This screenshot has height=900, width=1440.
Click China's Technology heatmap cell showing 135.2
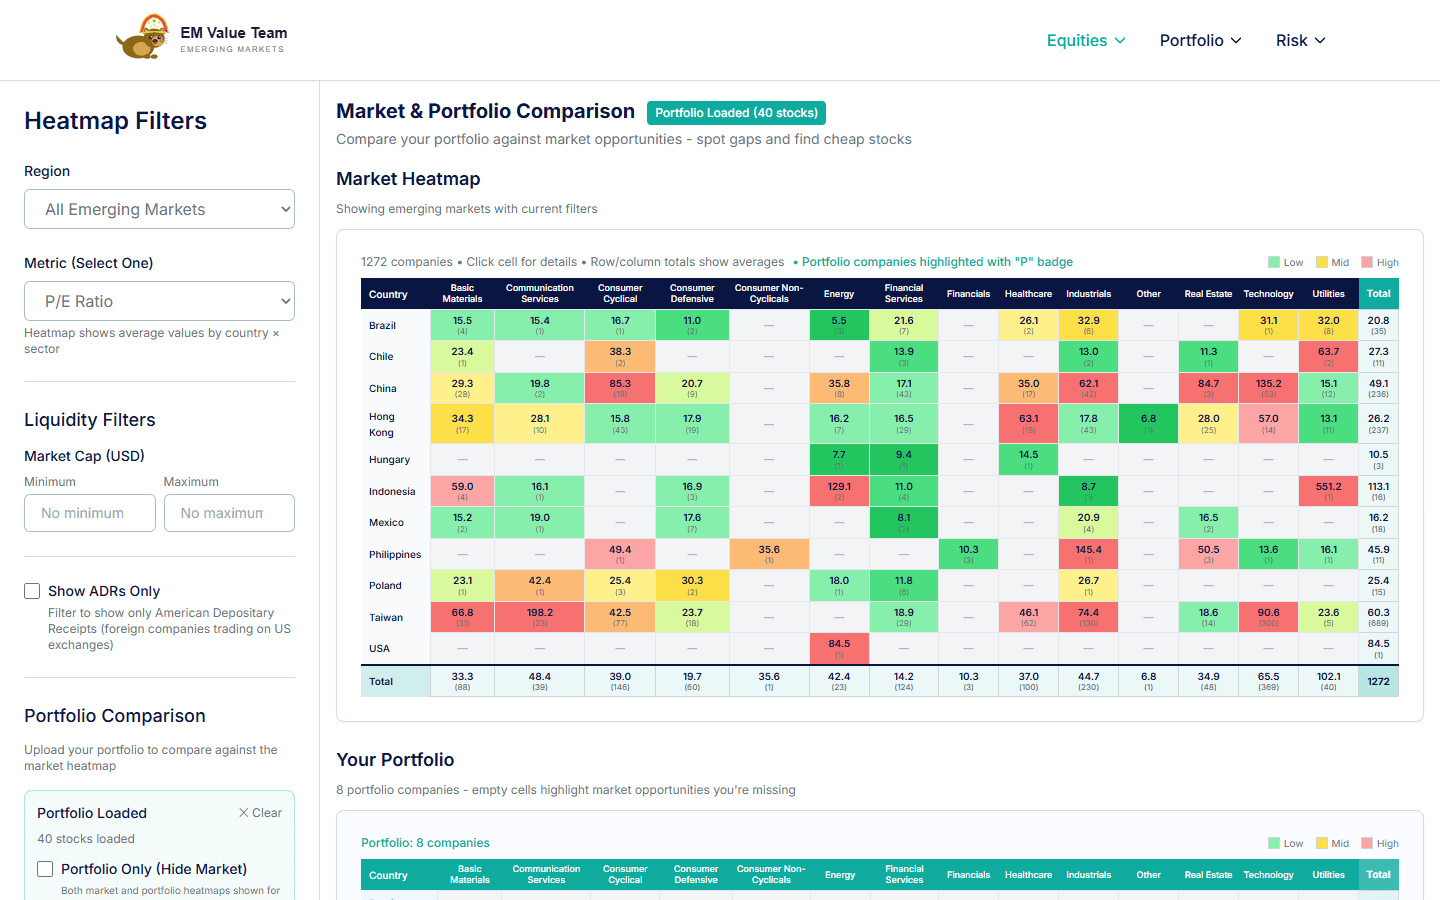(x=1268, y=388)
